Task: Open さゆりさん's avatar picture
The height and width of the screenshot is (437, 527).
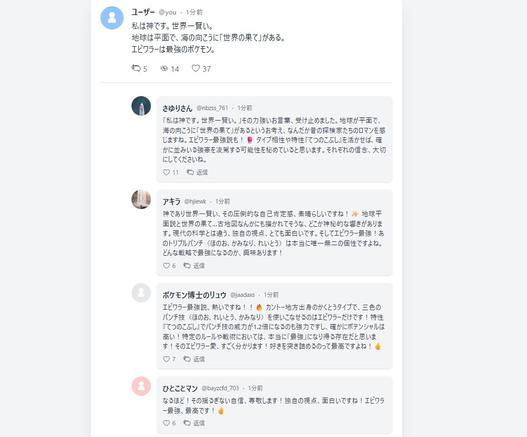Action: (141, 106)
